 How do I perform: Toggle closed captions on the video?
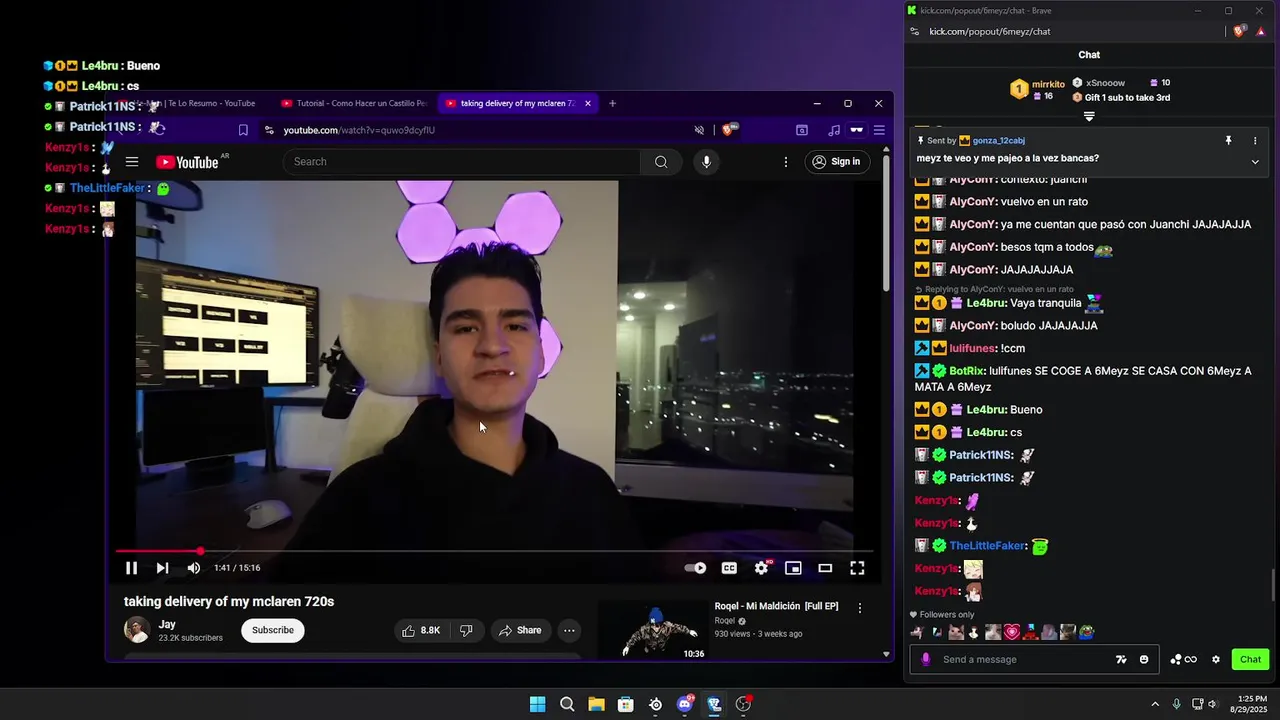[729, 568]
